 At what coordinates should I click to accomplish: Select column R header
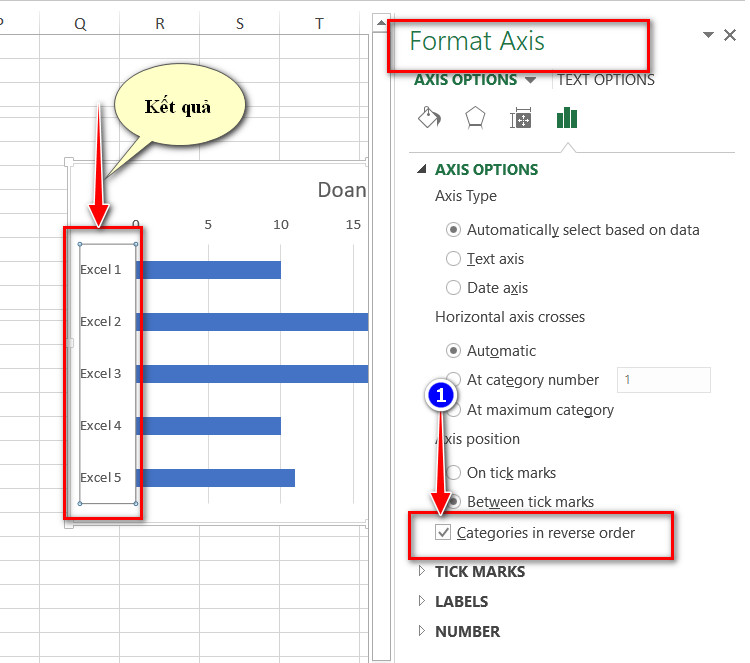coord(160,23)
